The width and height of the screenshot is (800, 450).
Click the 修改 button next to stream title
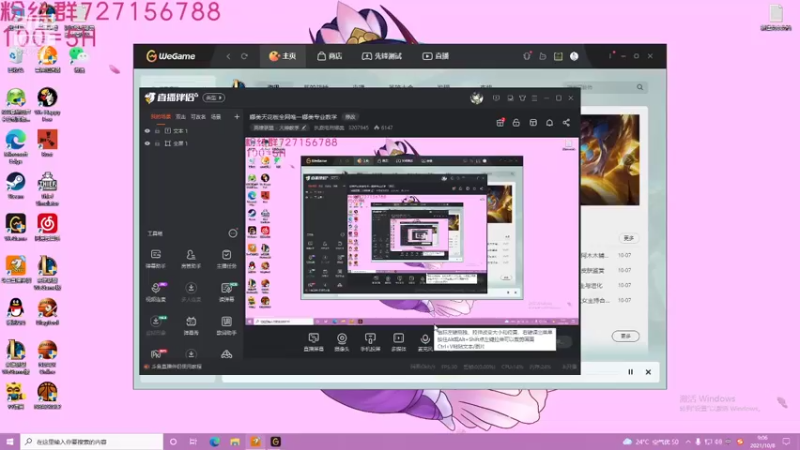tap(350, 117)
